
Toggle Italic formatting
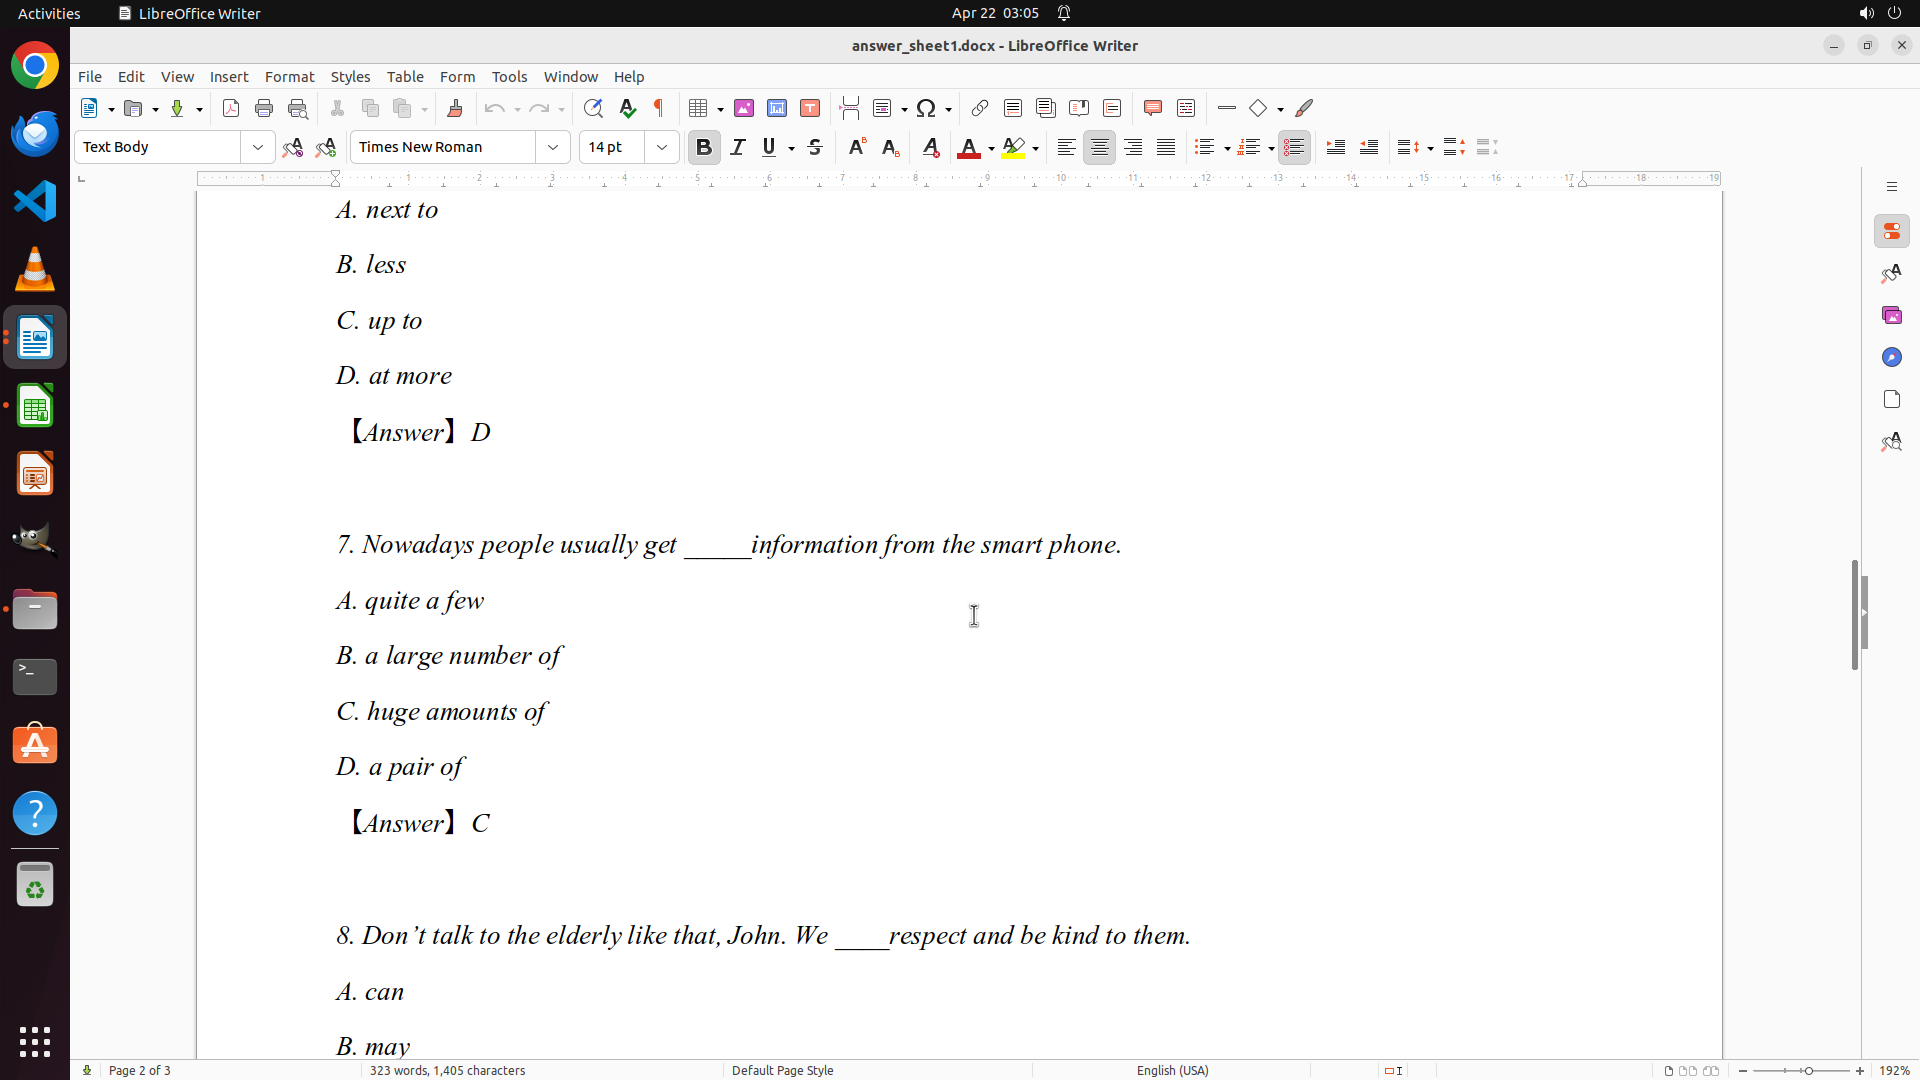tap(738, 147)
